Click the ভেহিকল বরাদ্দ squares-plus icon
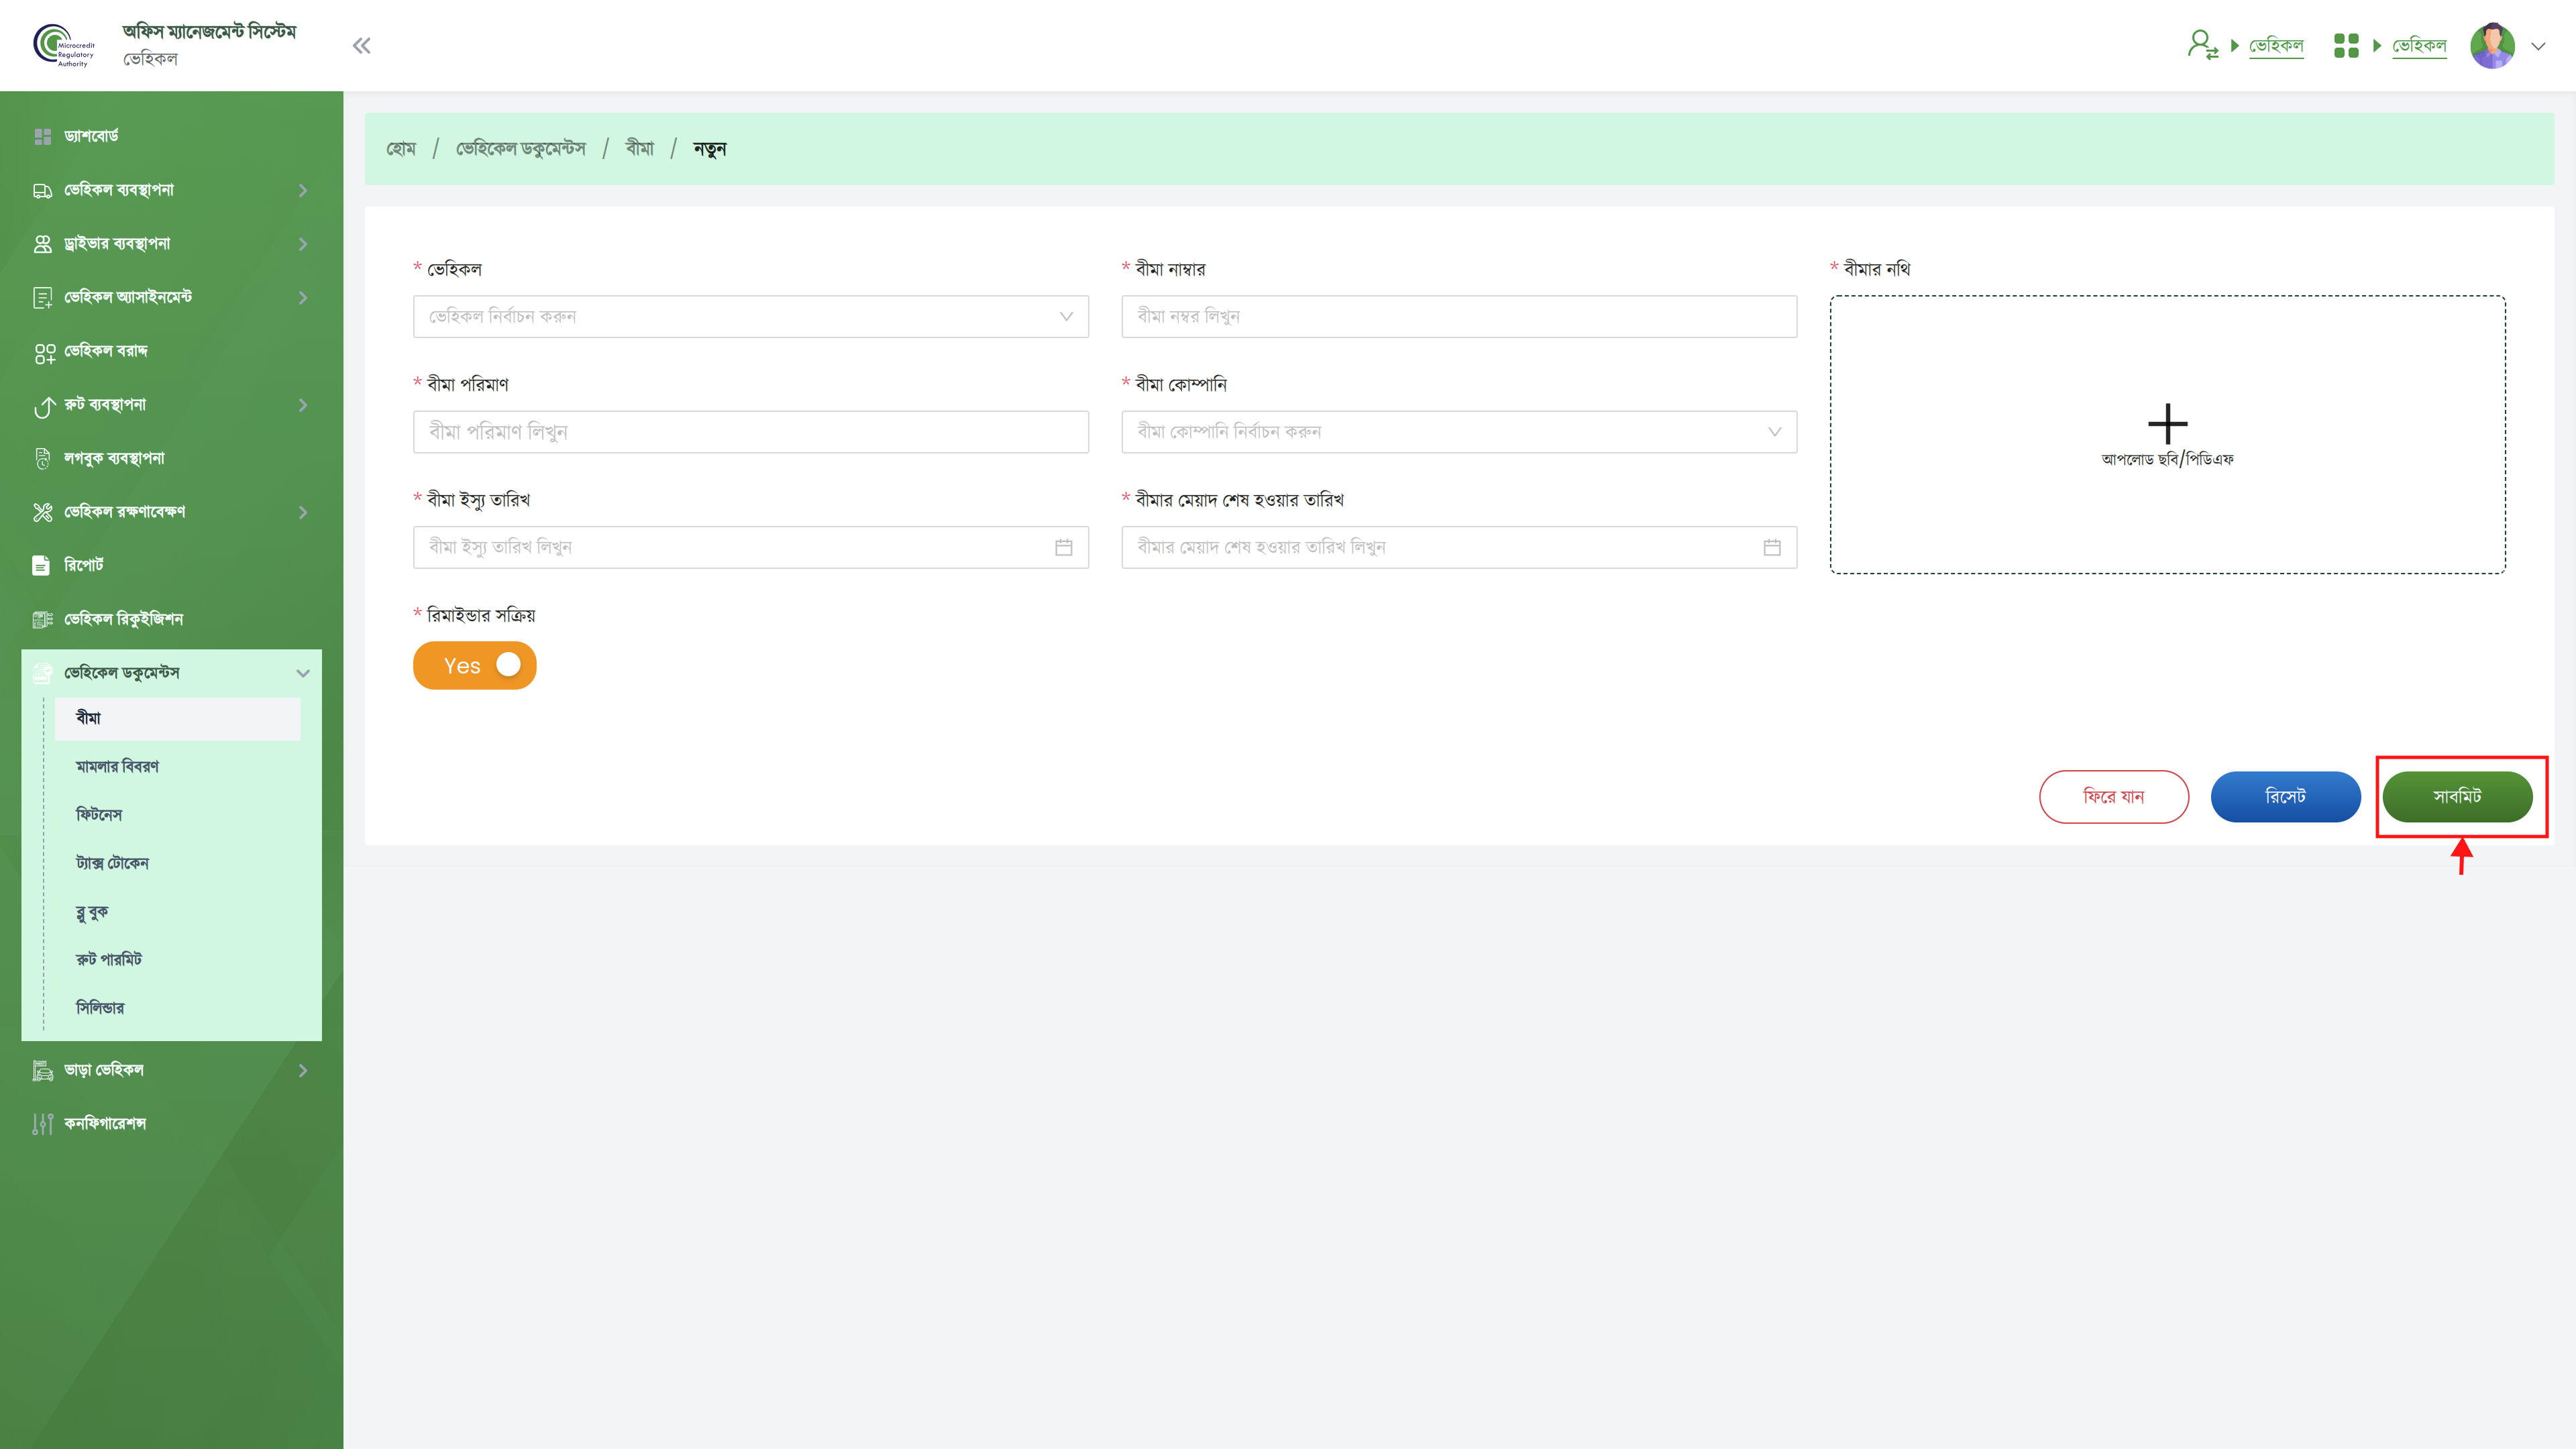Viewport: 2576px width, 1449px height. (44, 353)
